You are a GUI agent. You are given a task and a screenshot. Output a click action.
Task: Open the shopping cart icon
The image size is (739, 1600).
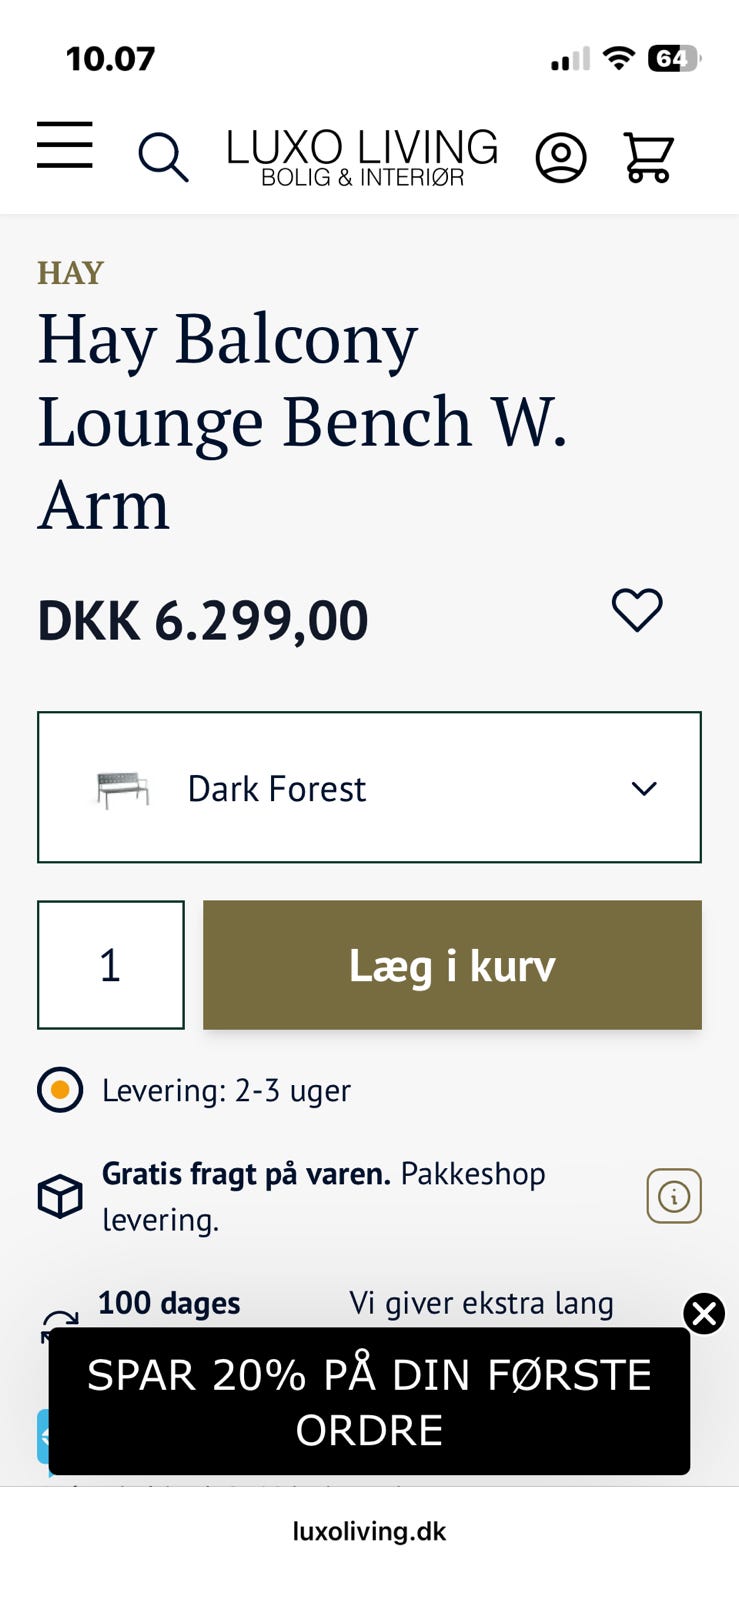(x=648, y=157)
